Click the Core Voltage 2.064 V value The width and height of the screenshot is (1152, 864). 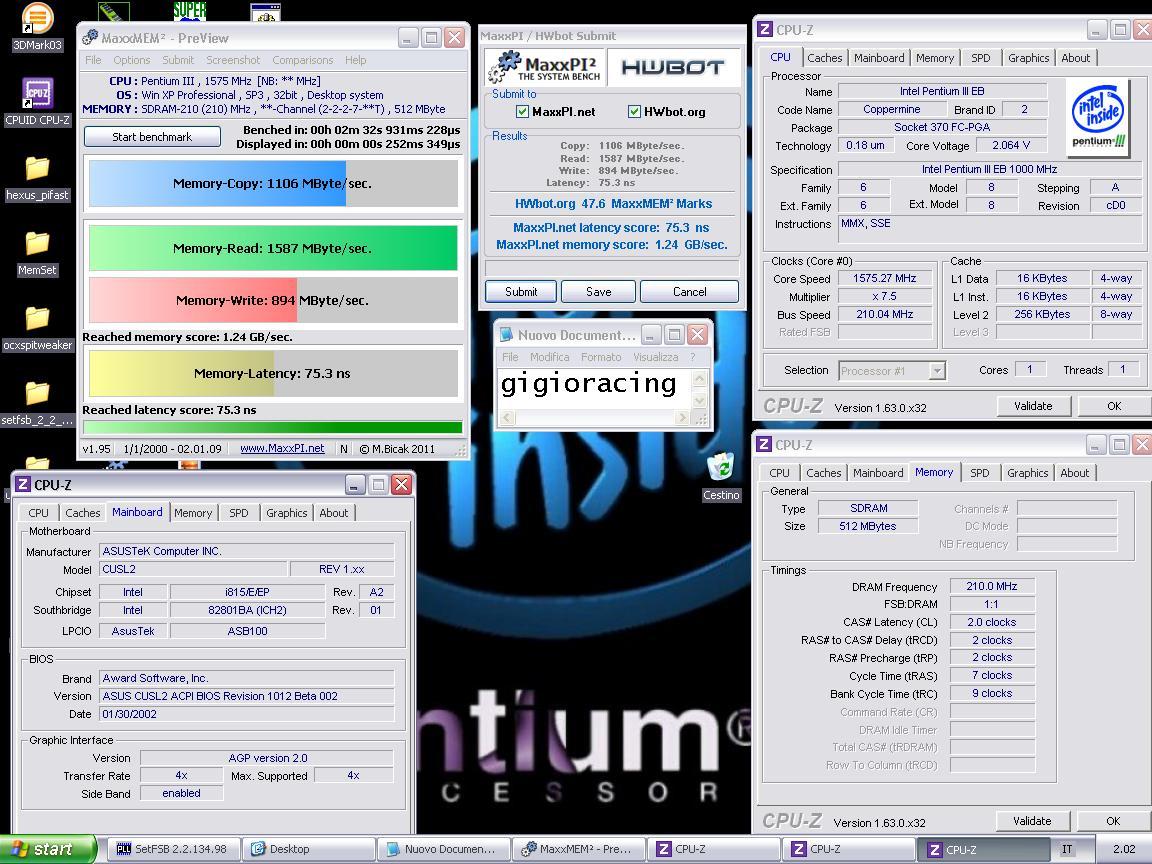click(1011, 145)
